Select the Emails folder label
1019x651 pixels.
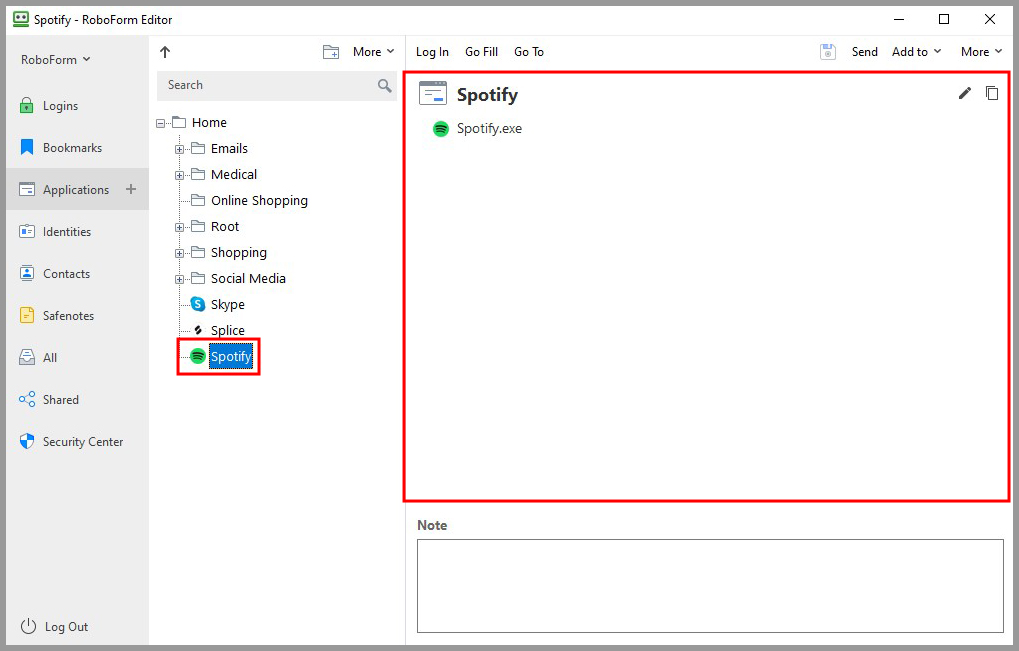[229, 149]
